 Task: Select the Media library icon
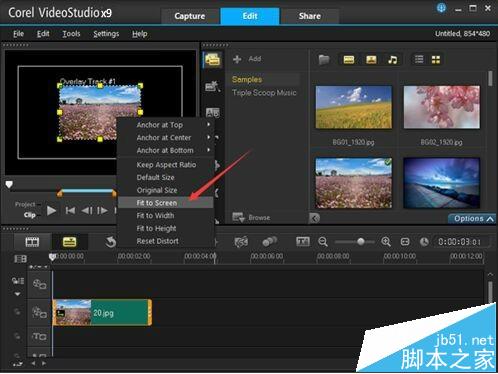(x=212, y=60)
